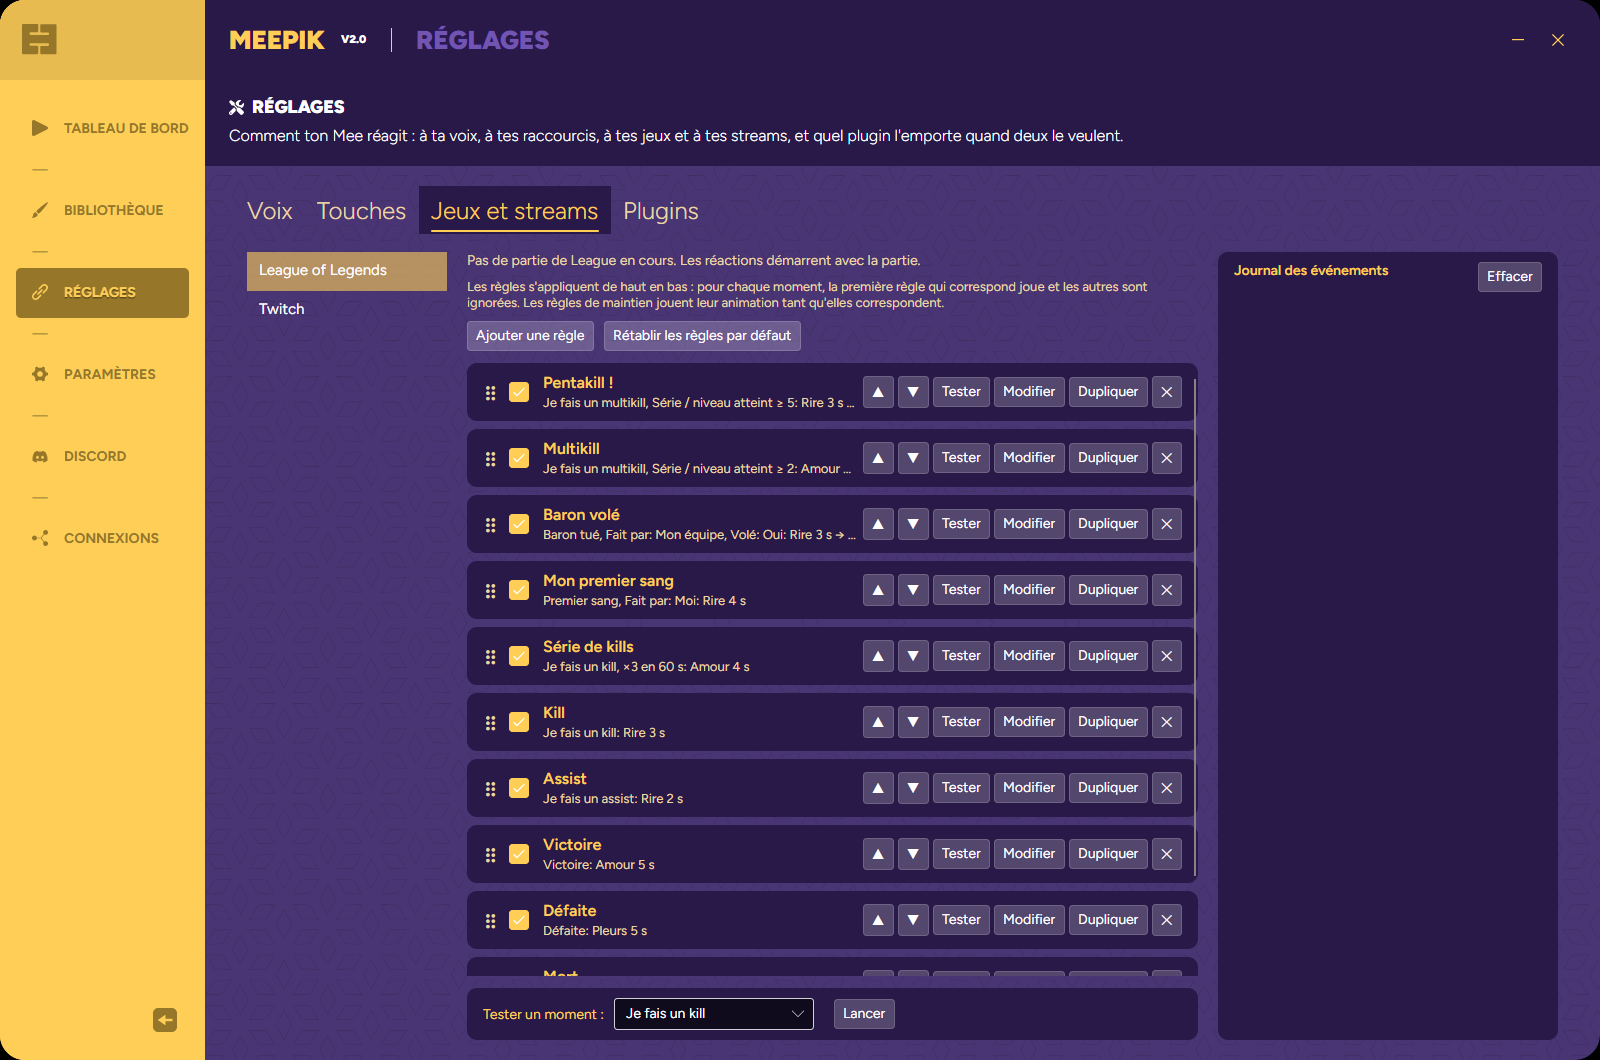Click Modifier on the Kill rule
The height and width of the screenshot is (1060, 1600).
(x=1029, y=722)
